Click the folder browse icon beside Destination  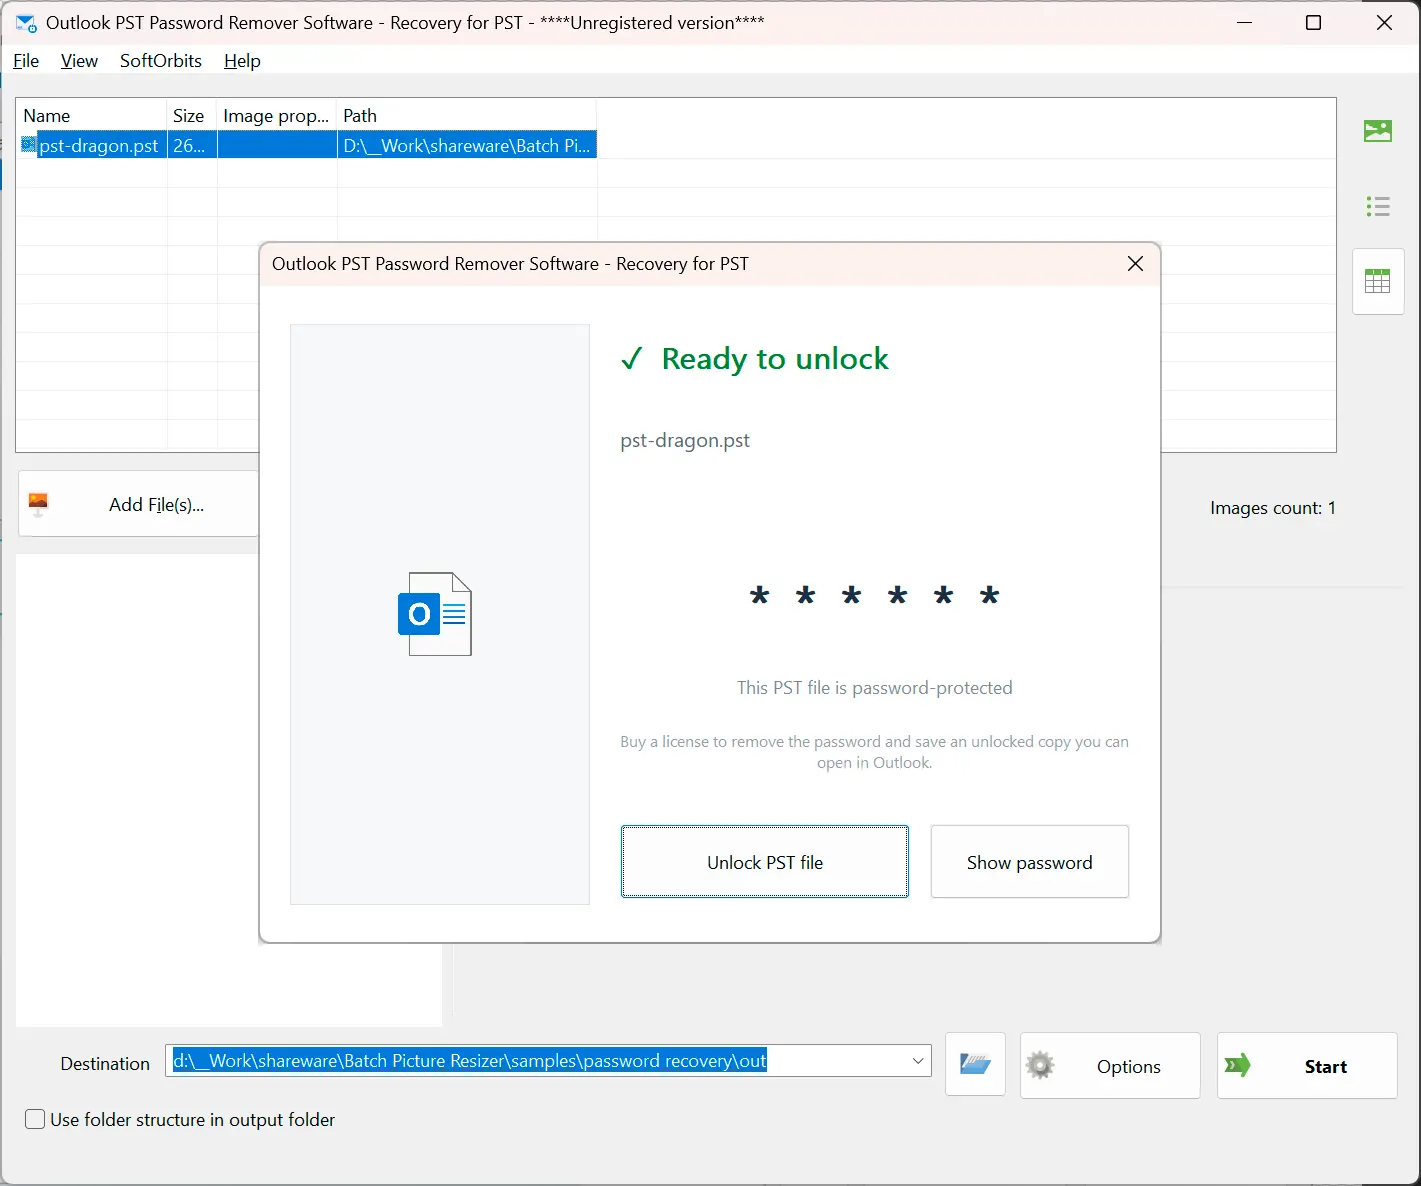tap(975, 1064)
